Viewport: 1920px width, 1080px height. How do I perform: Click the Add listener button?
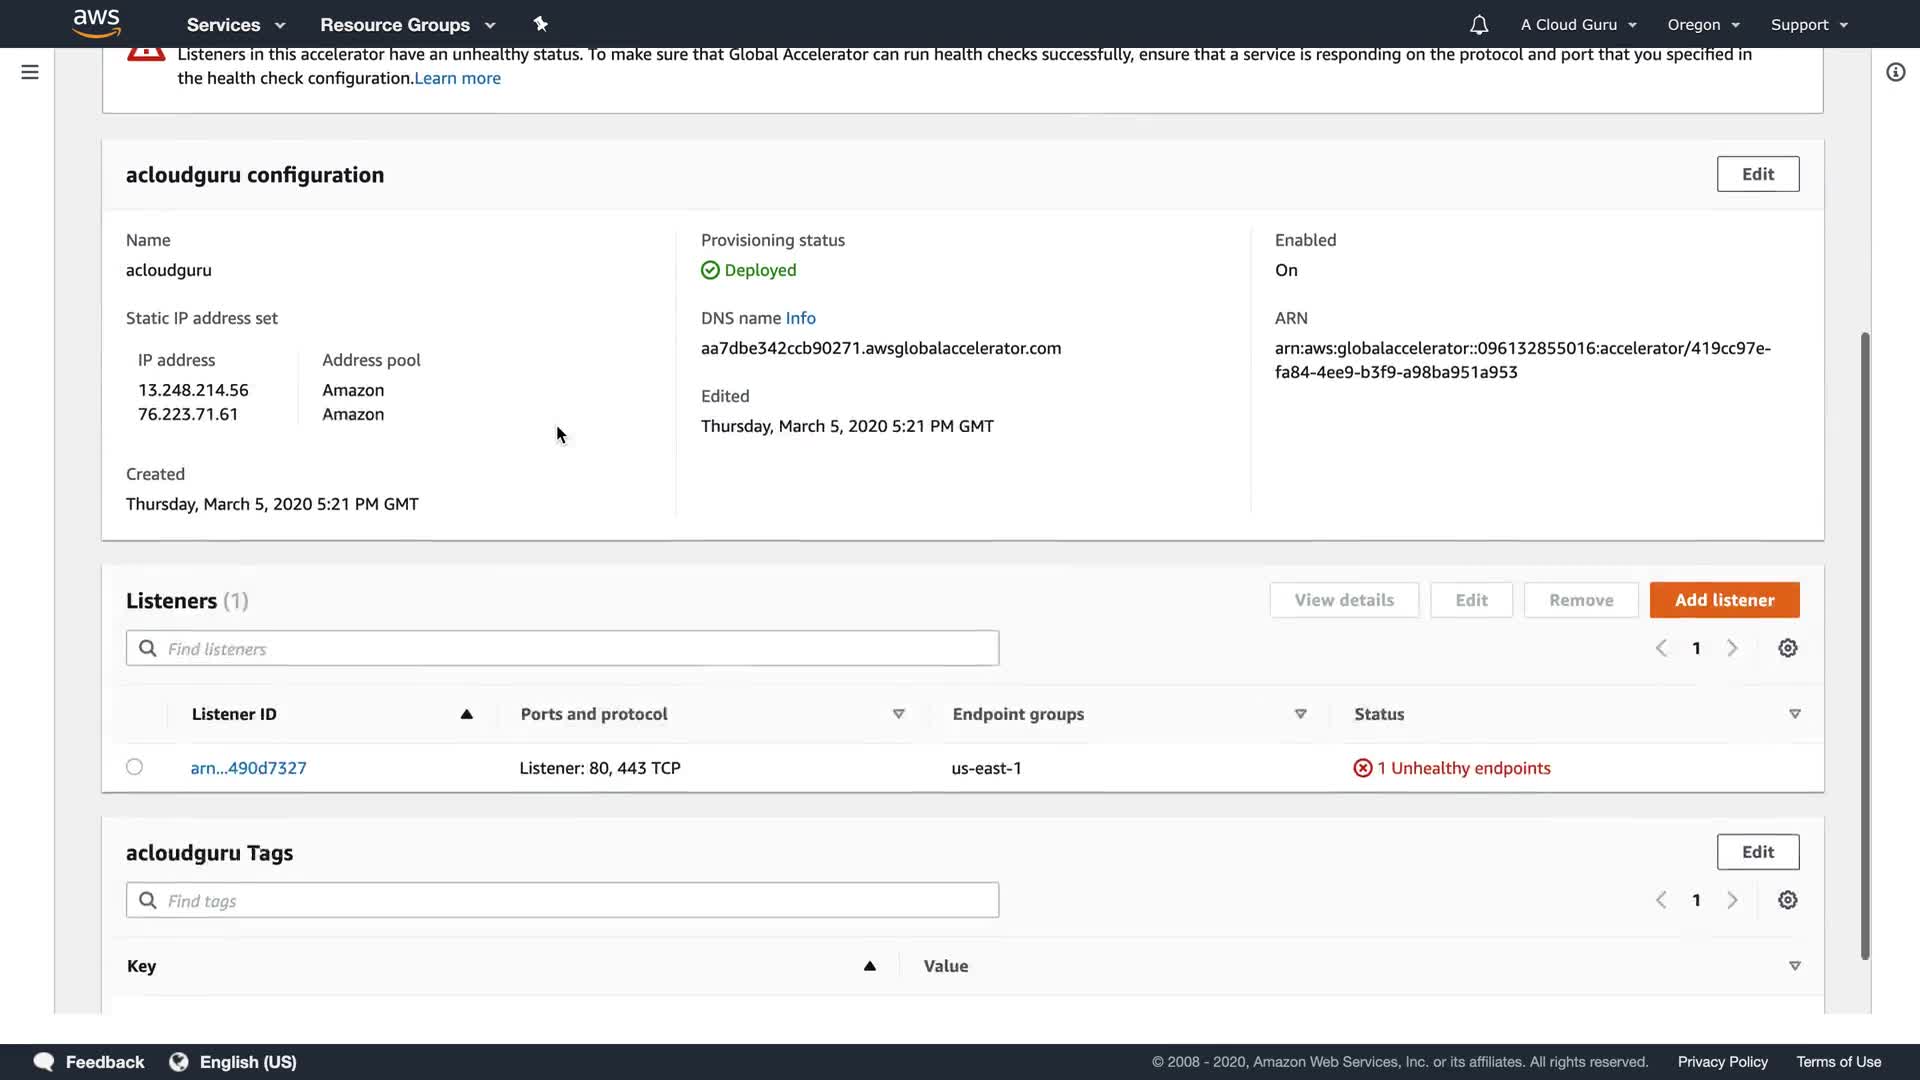[x=1724, y=600]
